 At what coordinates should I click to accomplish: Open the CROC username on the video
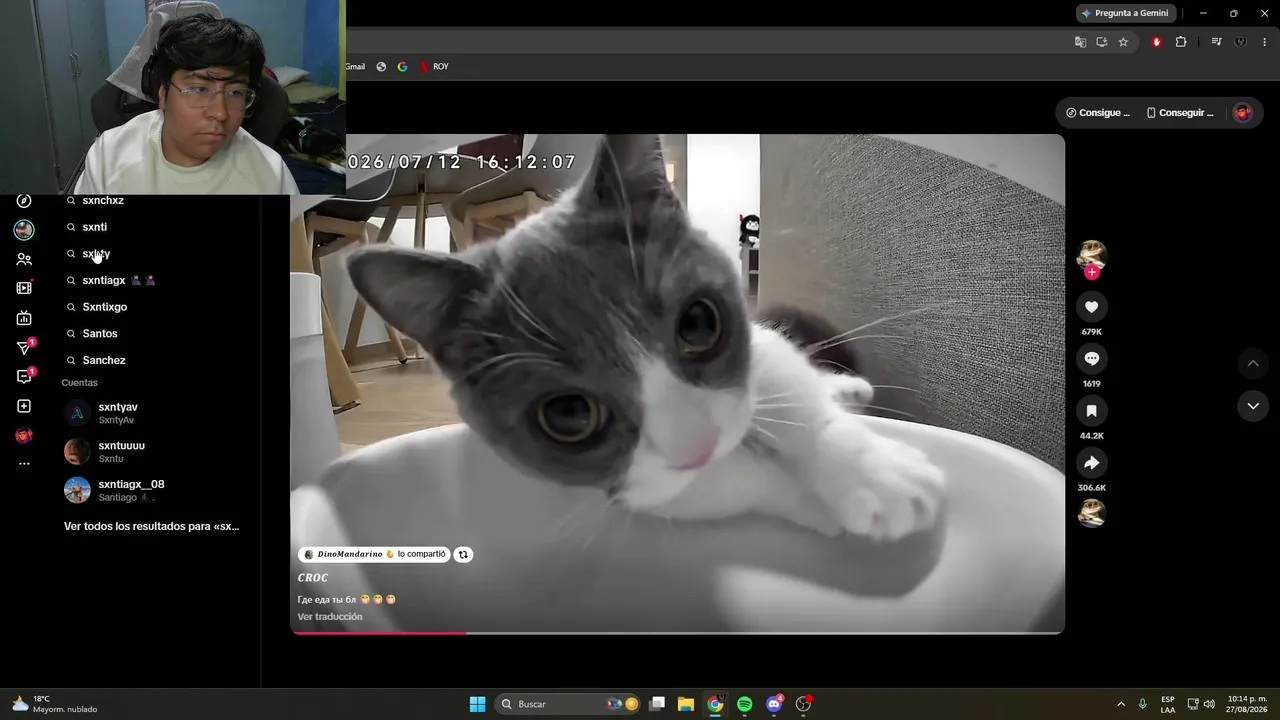point(313,578)
